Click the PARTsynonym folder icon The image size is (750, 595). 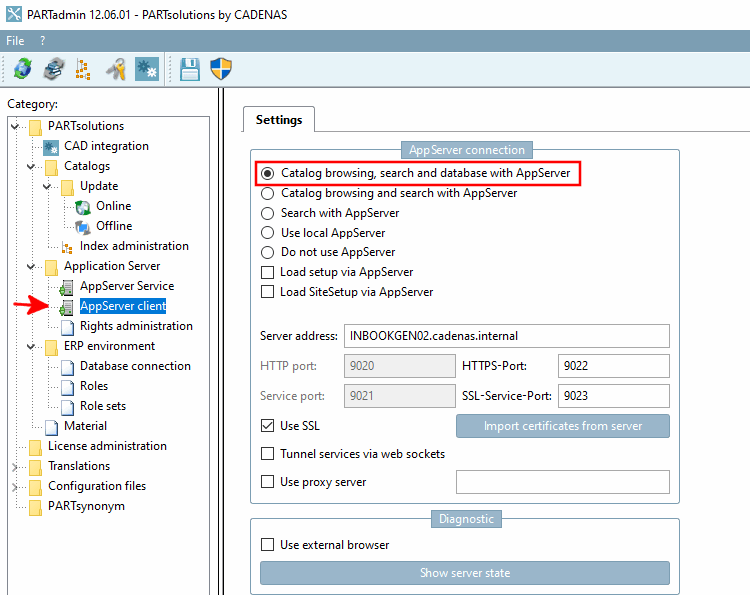(35, 507)
